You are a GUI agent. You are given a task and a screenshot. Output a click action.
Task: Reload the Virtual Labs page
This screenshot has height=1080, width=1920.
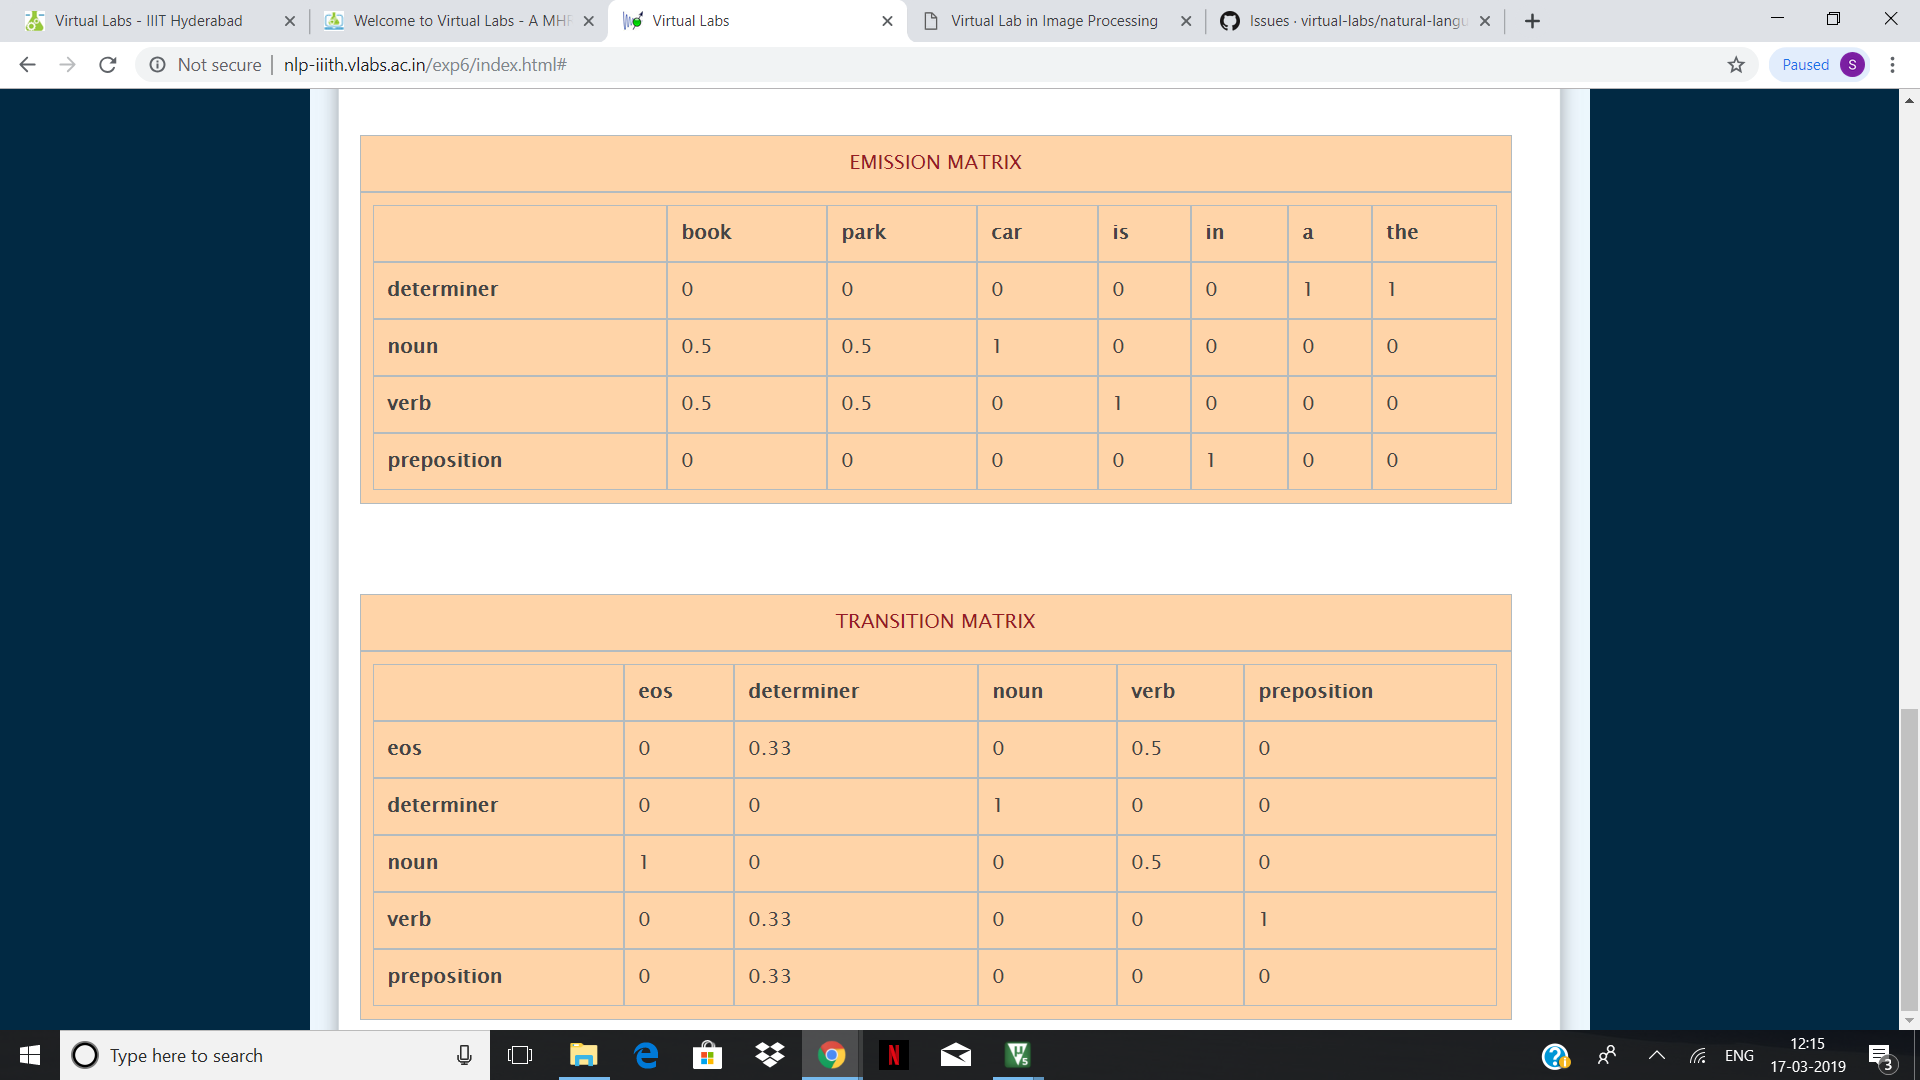coord(107,64)
